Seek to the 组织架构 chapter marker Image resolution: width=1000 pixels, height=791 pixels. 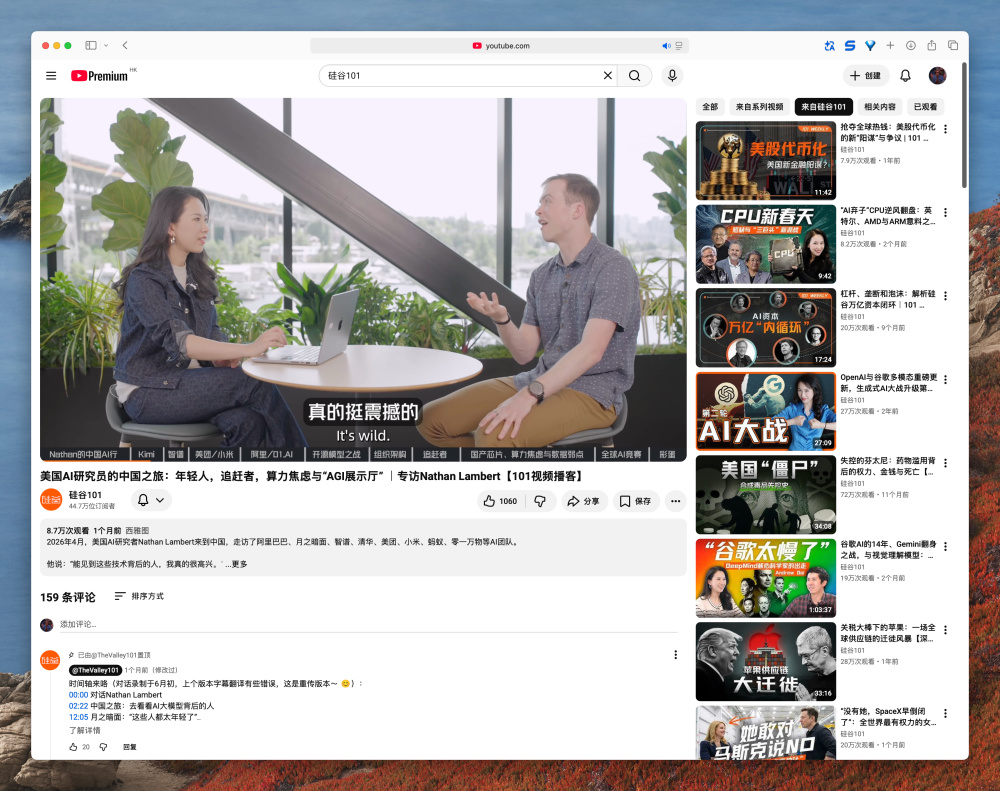[x=390, y=454]
